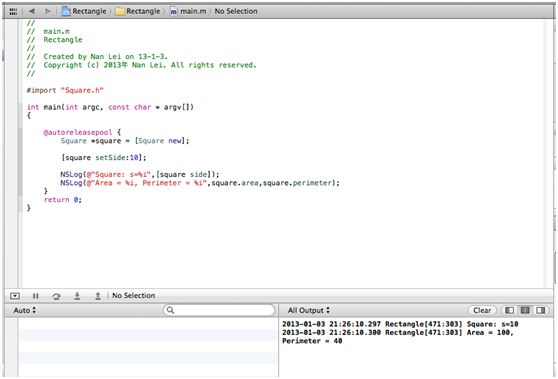
Task: Click No Selection in the debug bar
Action: [x=133, y=295]
